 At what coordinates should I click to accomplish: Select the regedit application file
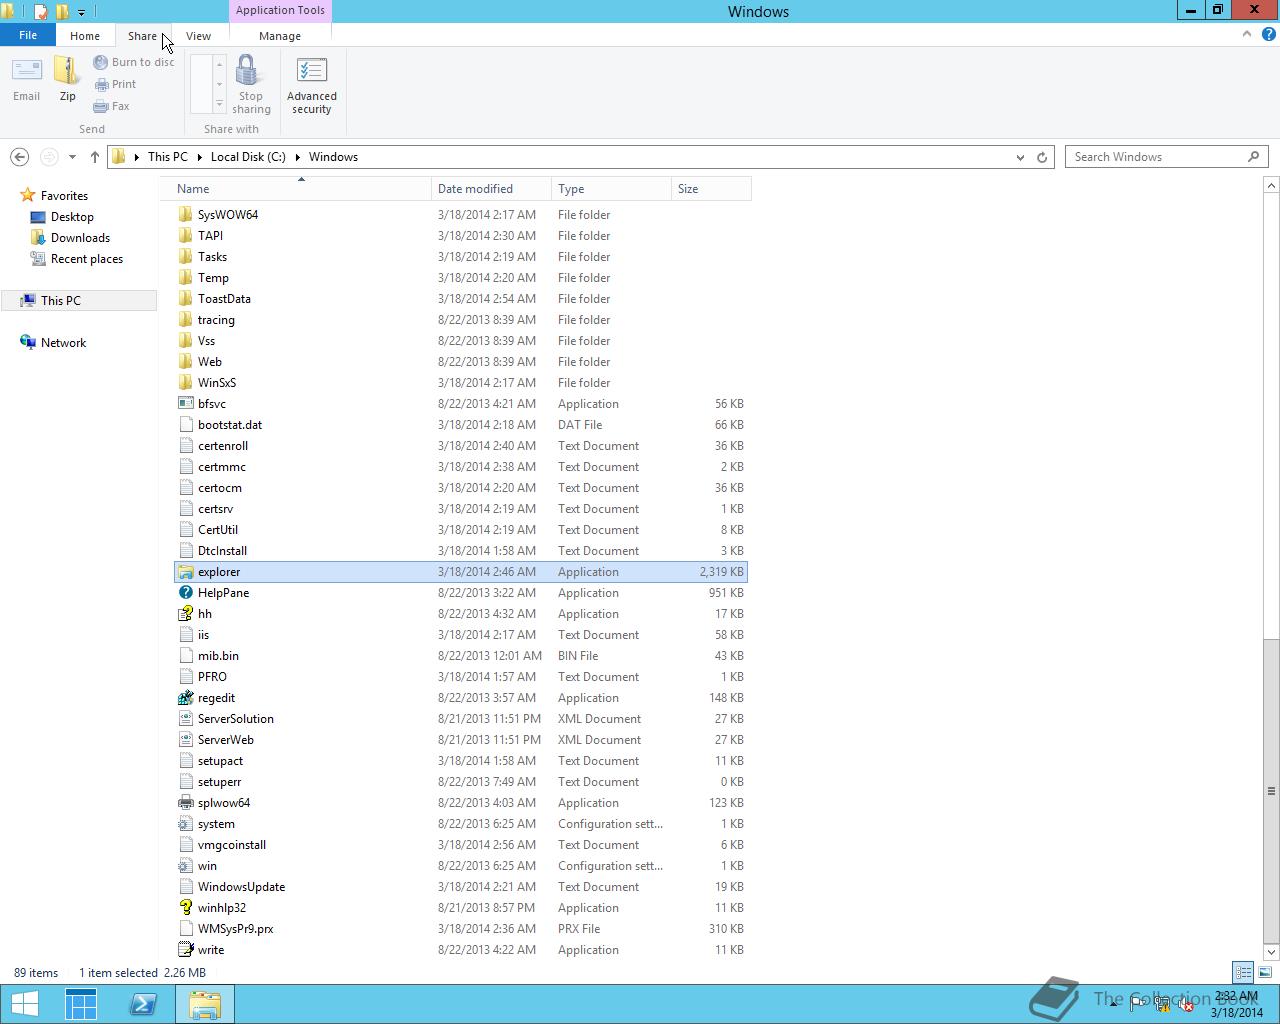[x=217, y=698]
